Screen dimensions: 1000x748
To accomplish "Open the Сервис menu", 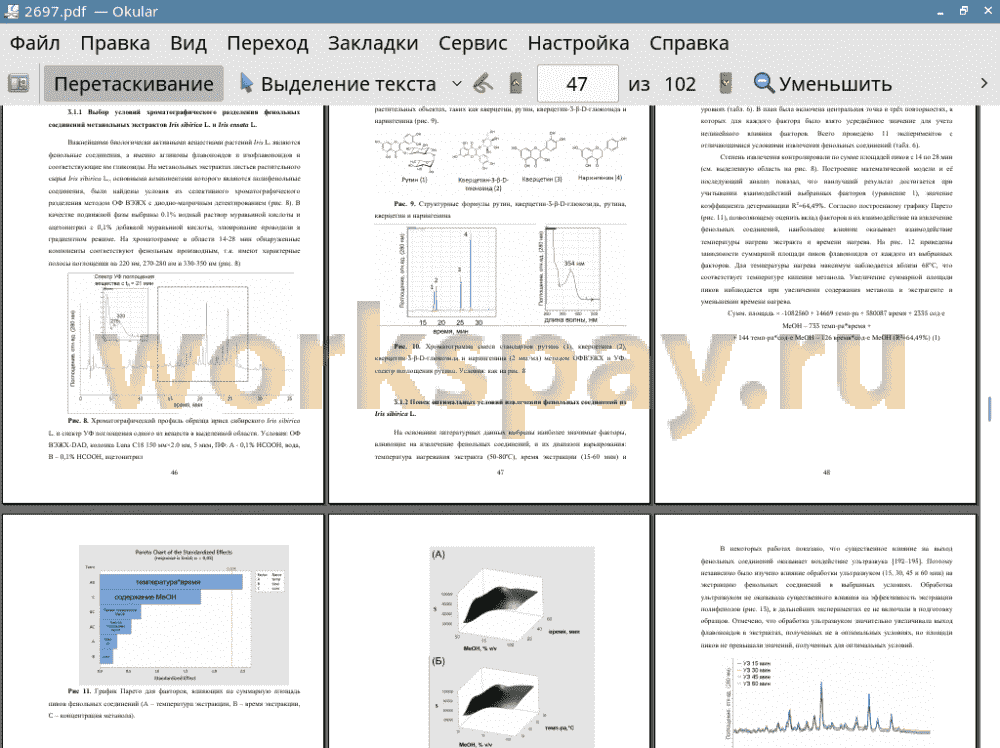I will [x=473, y=43].
